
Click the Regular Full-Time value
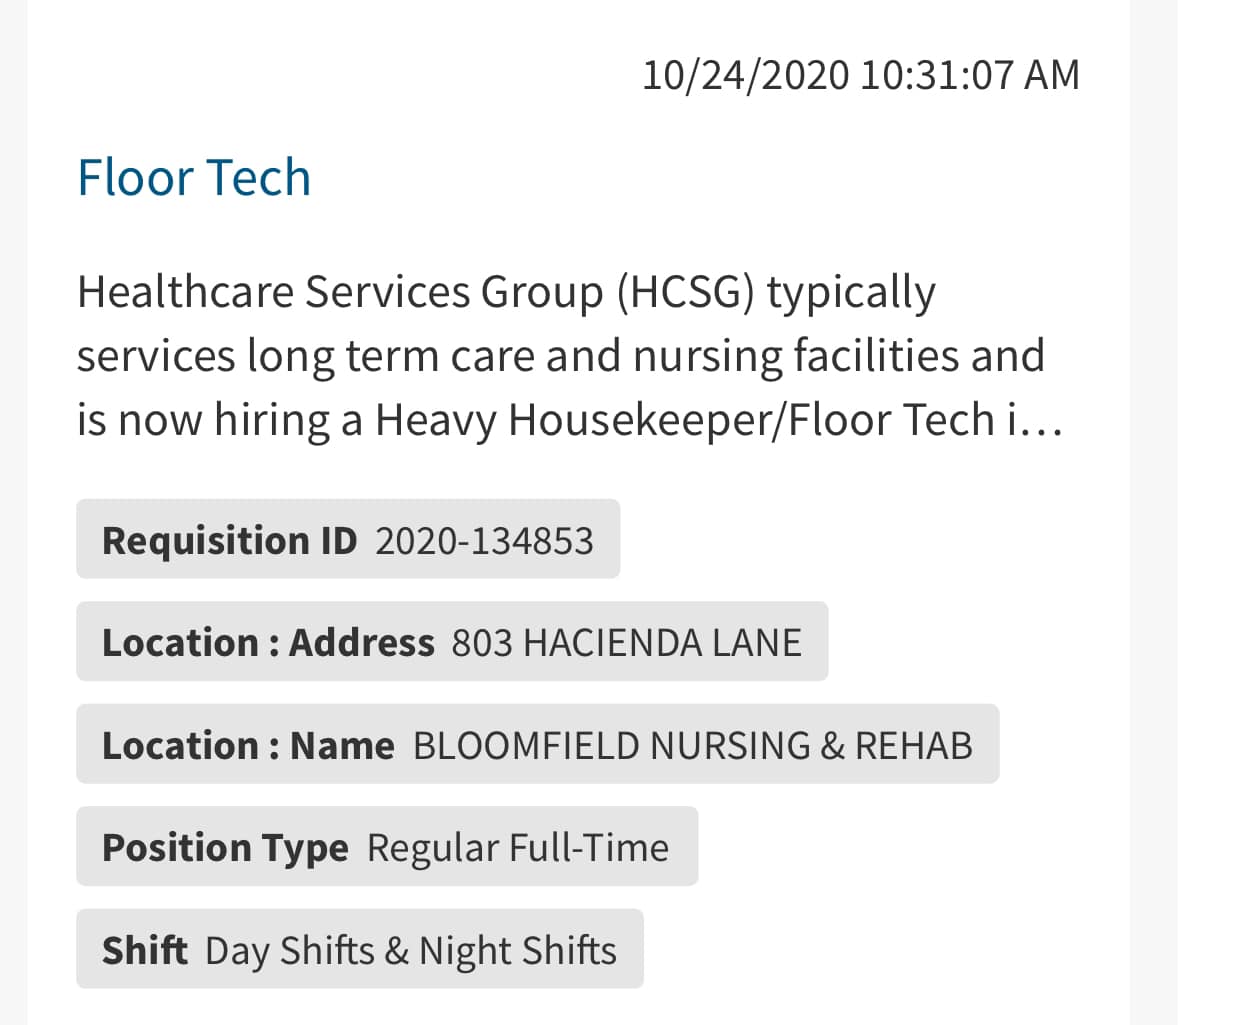point(517,848)
